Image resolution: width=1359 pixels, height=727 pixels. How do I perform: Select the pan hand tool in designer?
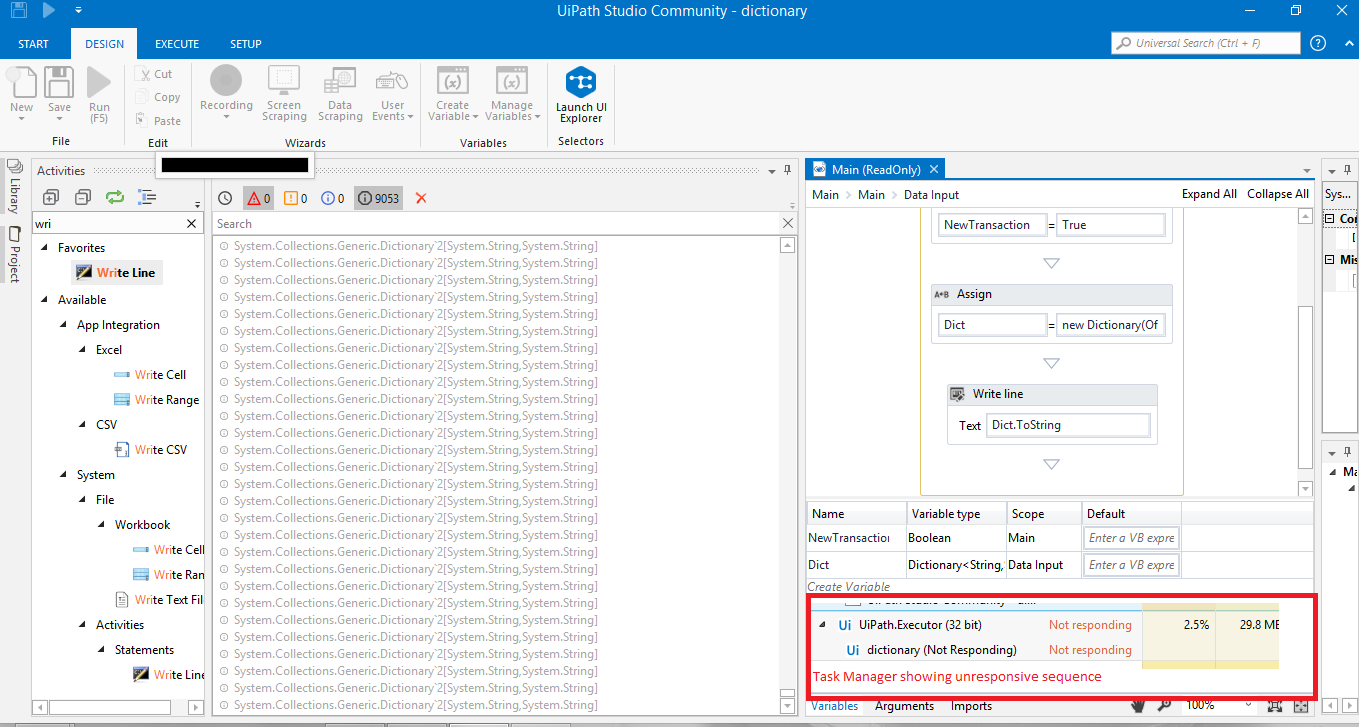1137,705
